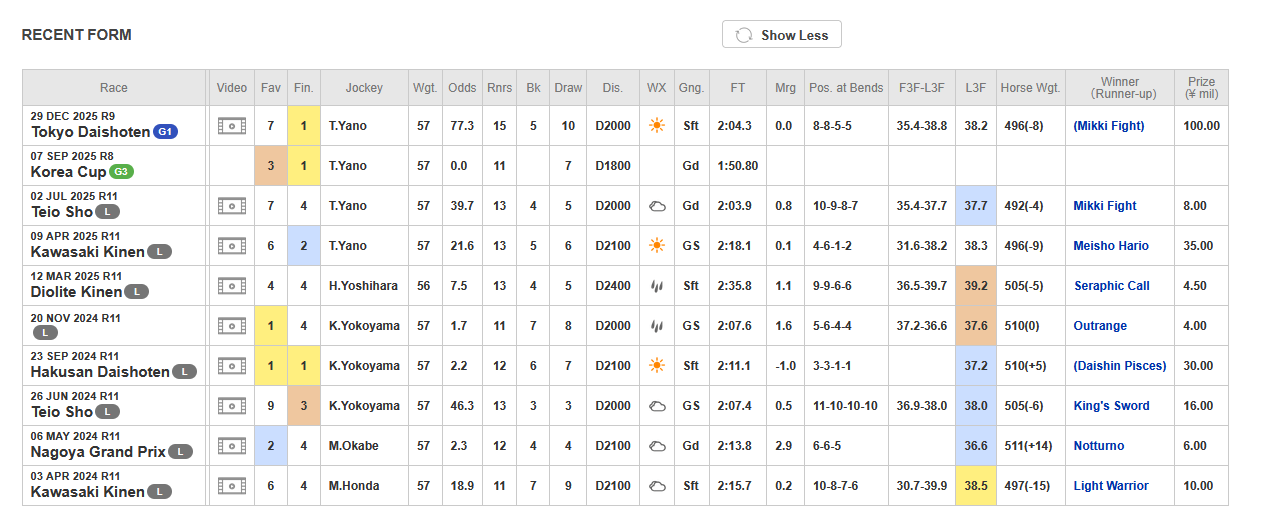
Task: Open the Seraphic Call winner link
Action: 1112,286
